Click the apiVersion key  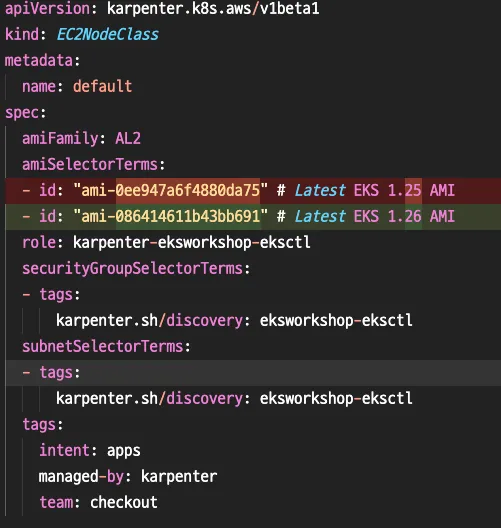pos(47,8)
